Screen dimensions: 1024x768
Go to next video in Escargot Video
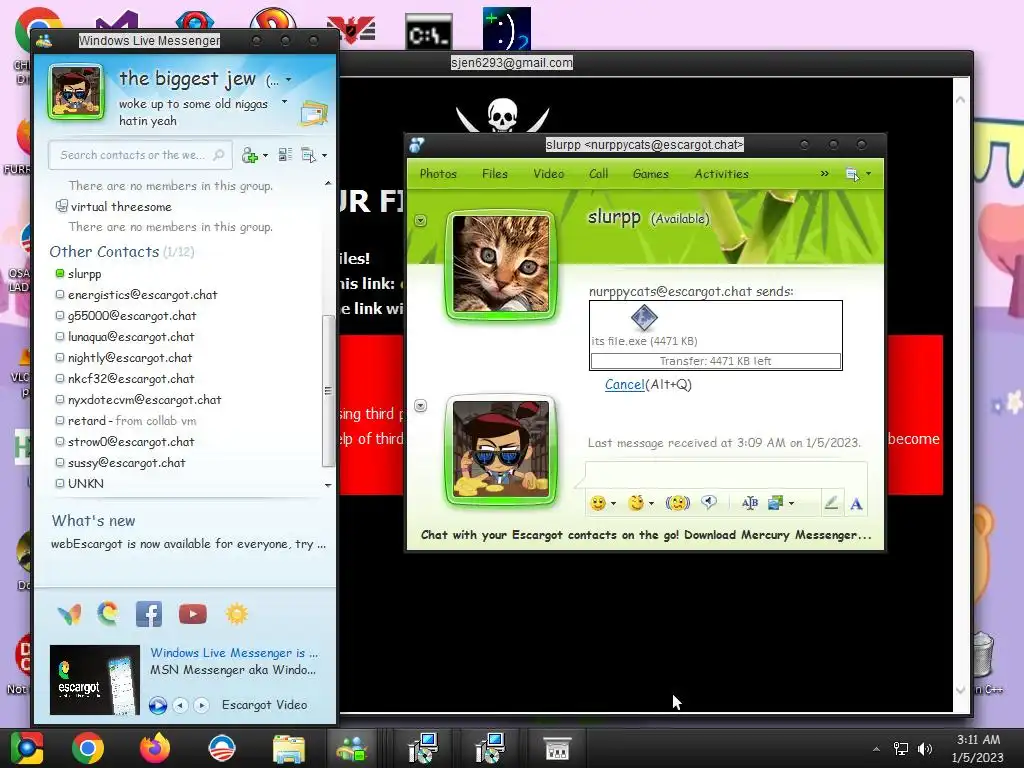tap(202, 705)
